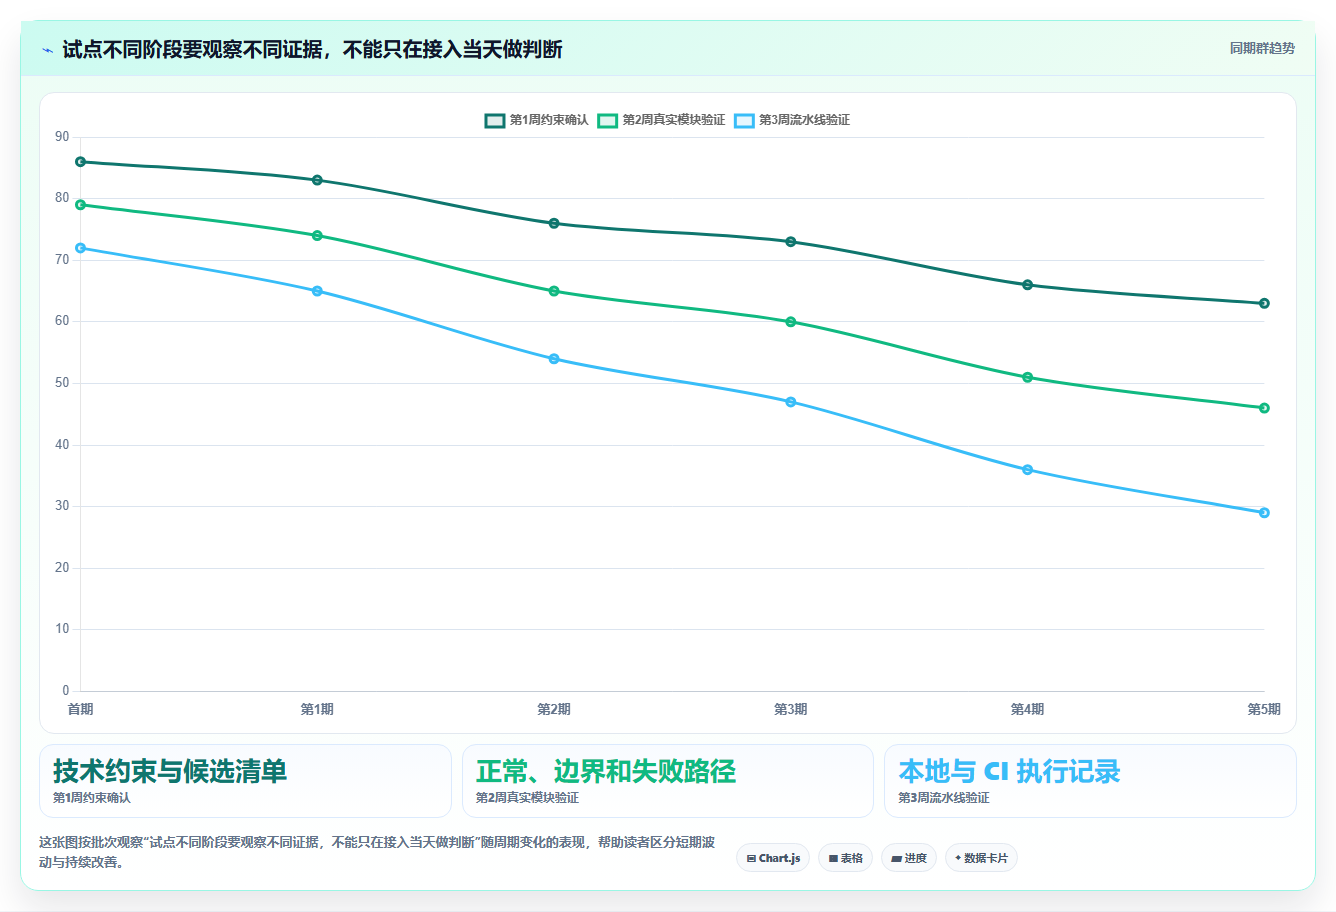
Task: Open the 正常、边界和失败路径 card
Action: pos(668,781)
